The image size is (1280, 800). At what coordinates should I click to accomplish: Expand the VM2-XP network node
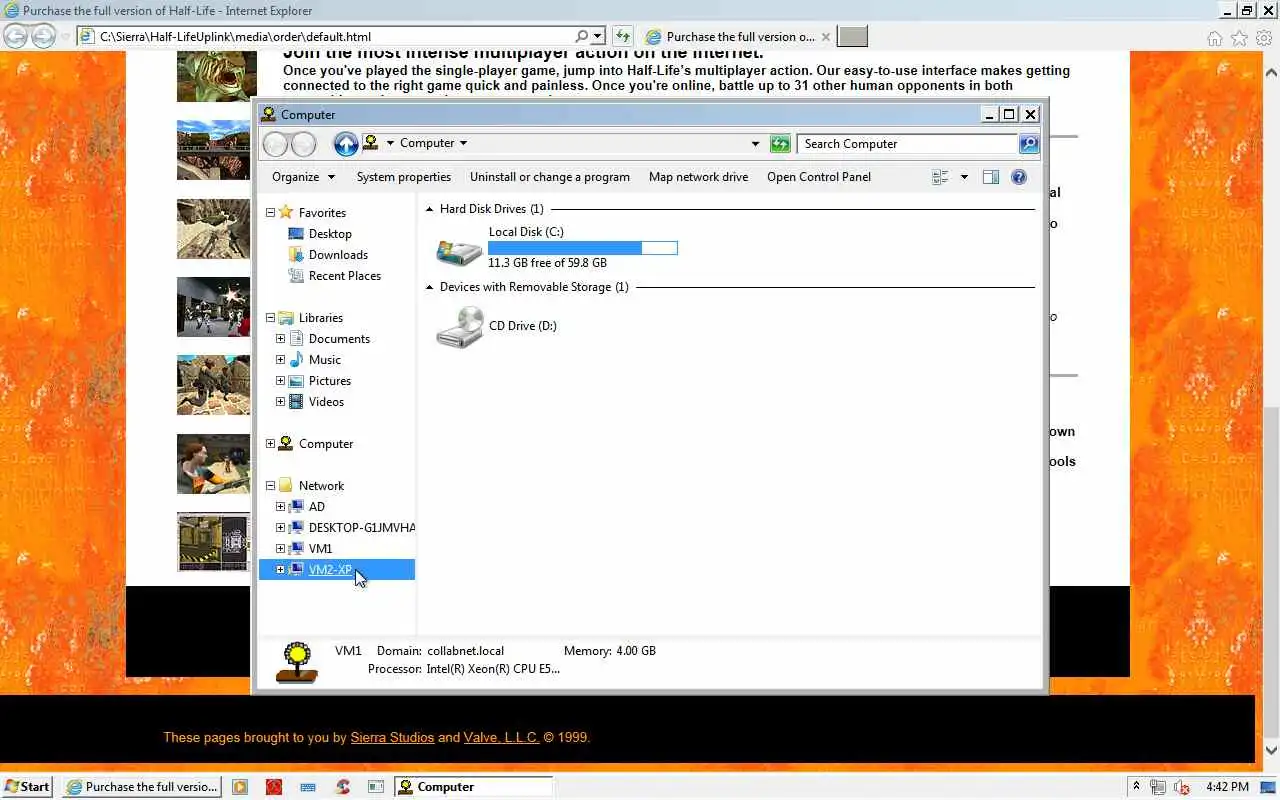(281, 570)
